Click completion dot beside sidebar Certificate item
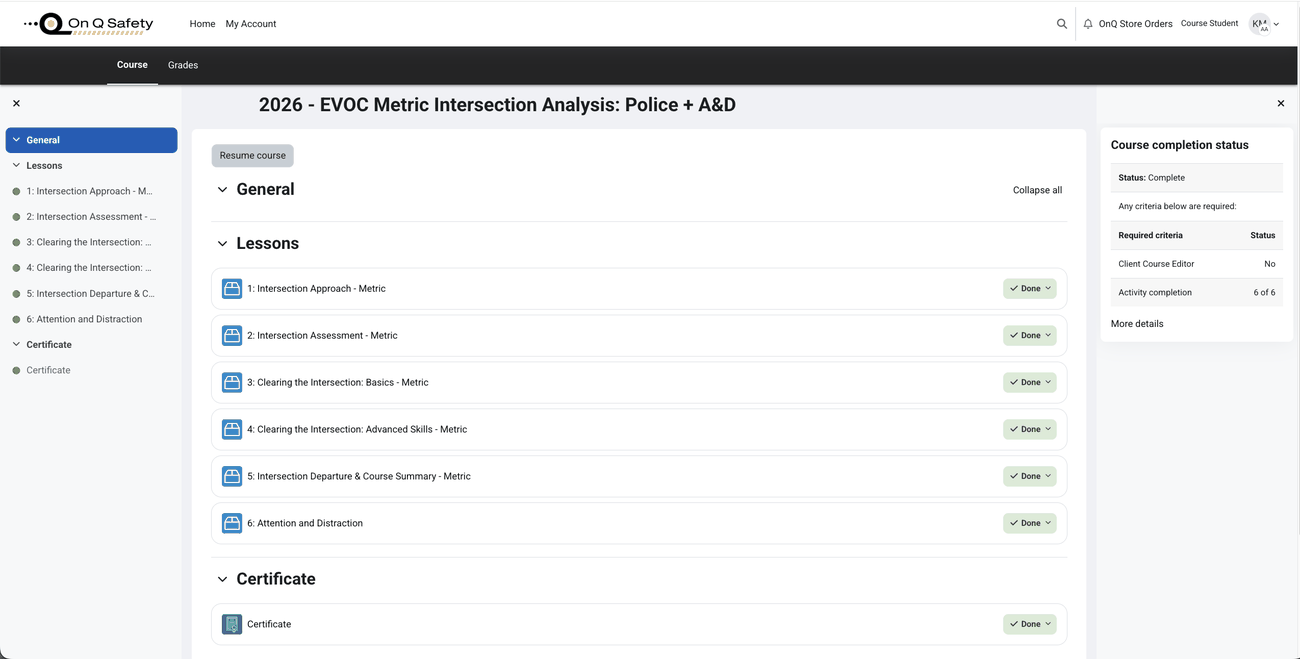 [x=16, y=370]
